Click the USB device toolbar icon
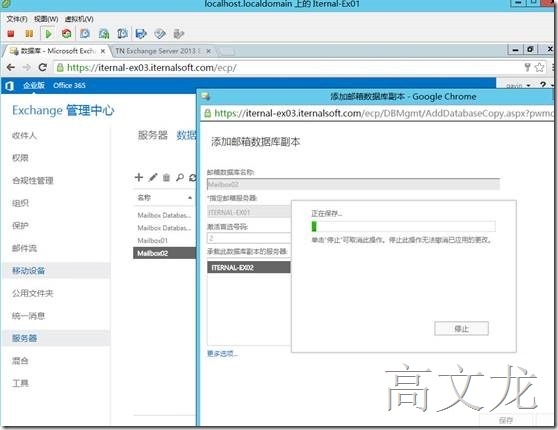 pyautogui.click(x=178, y=34)
